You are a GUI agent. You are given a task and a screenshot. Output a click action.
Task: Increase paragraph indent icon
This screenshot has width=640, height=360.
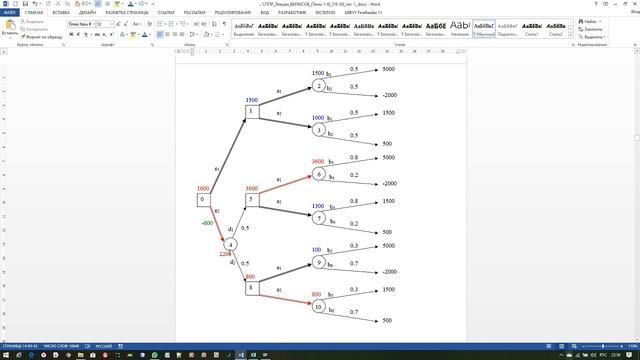tap(204, 24)
